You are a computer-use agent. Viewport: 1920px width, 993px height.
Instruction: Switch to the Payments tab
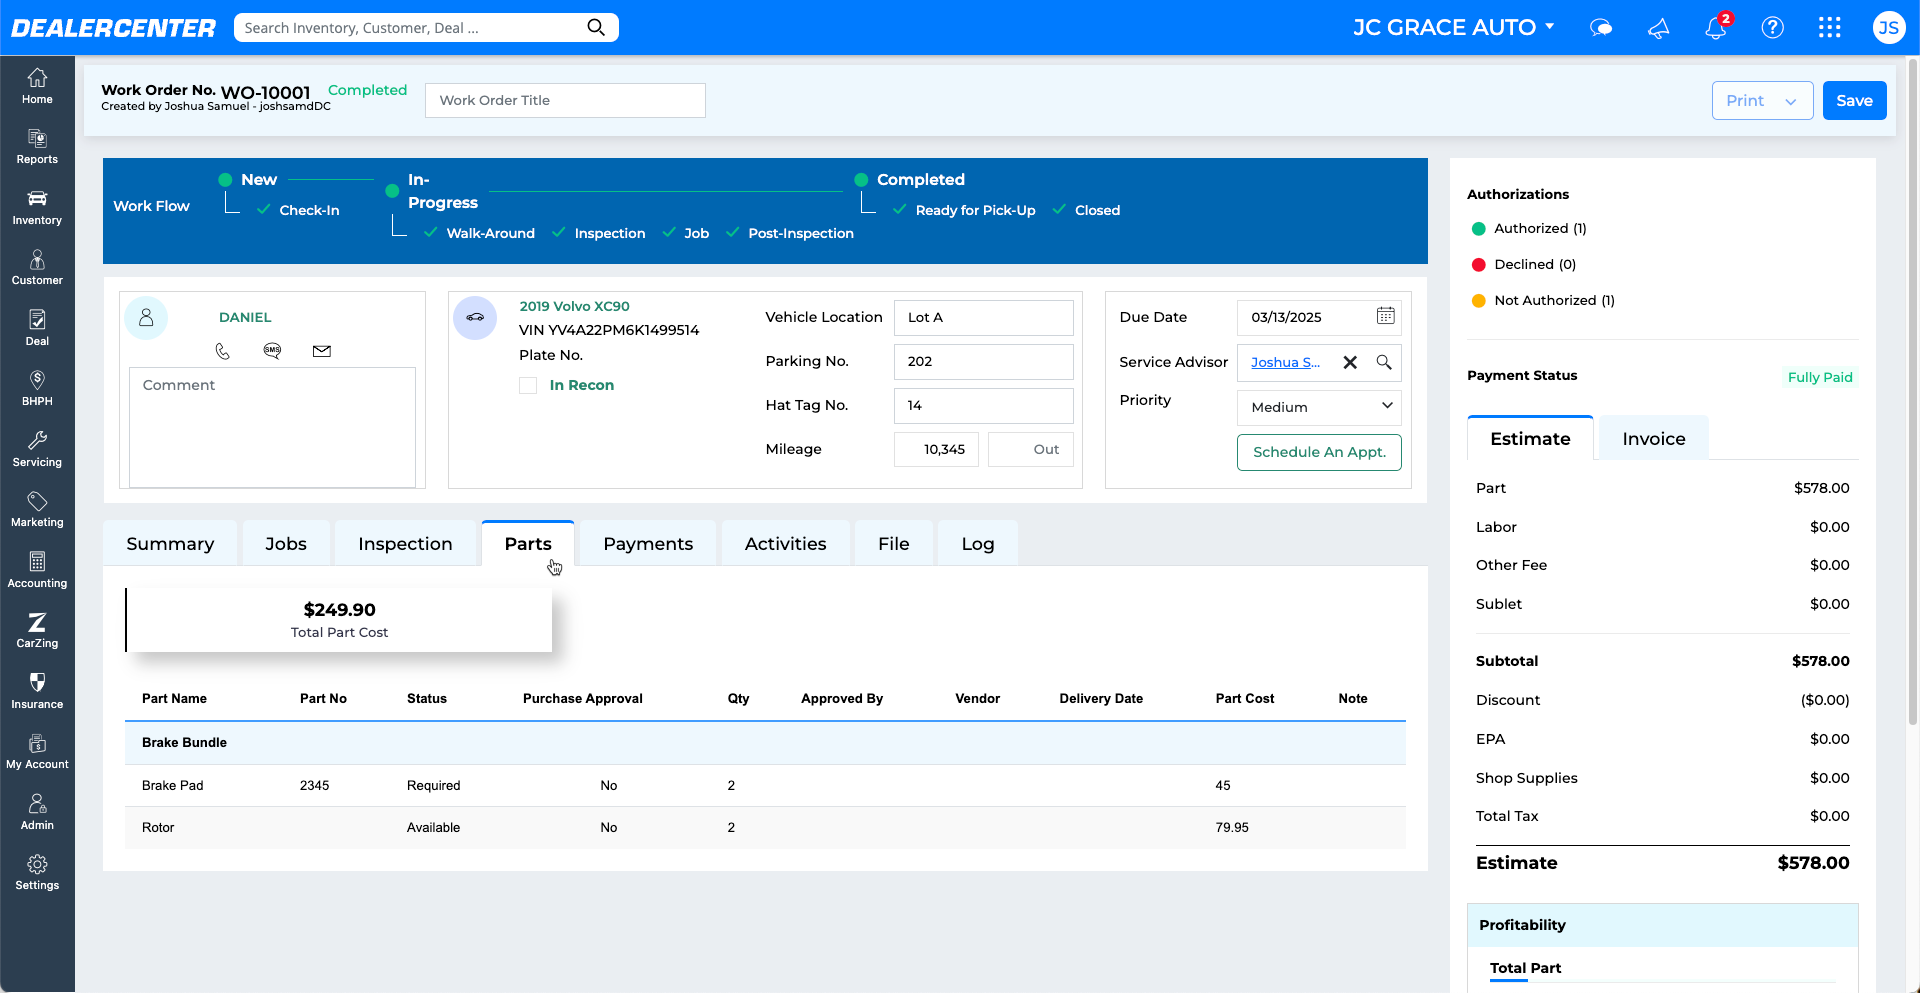coord(648,543)
